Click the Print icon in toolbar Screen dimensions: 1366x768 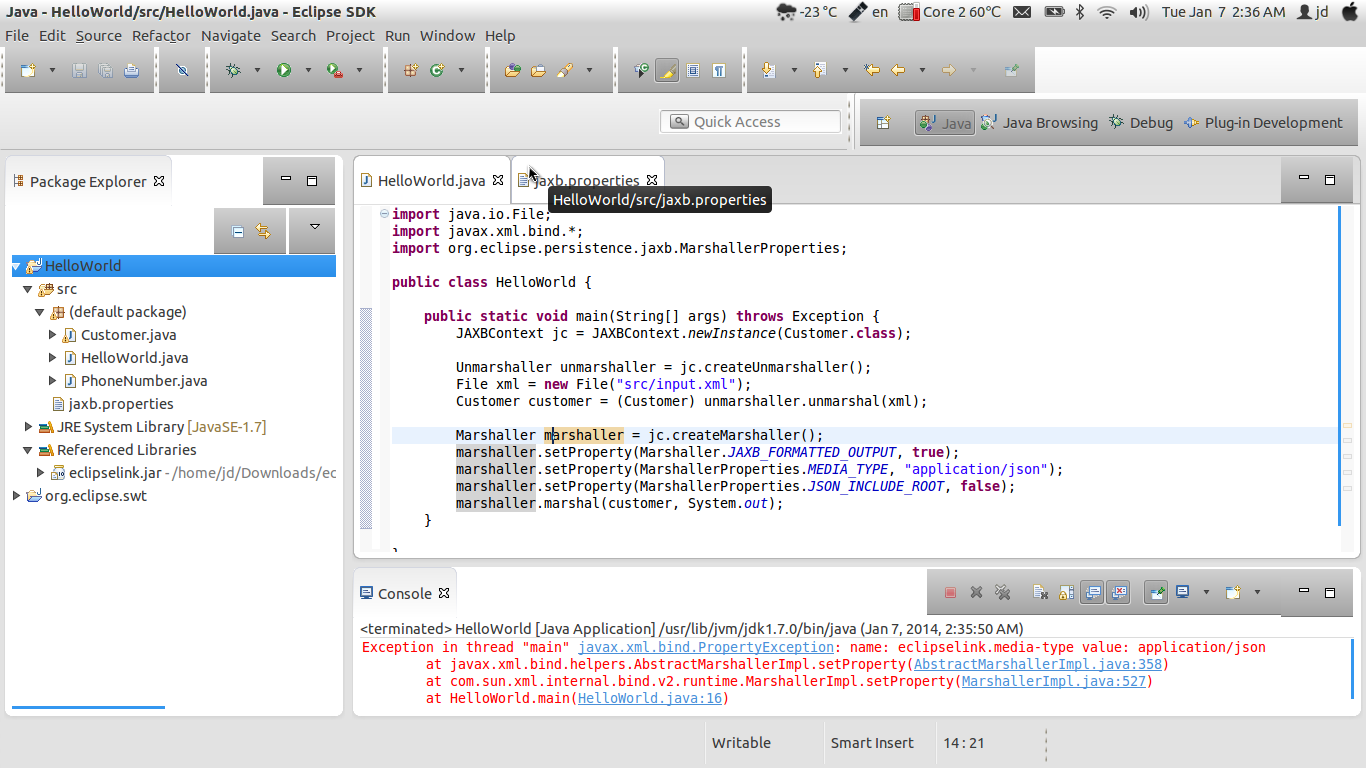(132, 70)
